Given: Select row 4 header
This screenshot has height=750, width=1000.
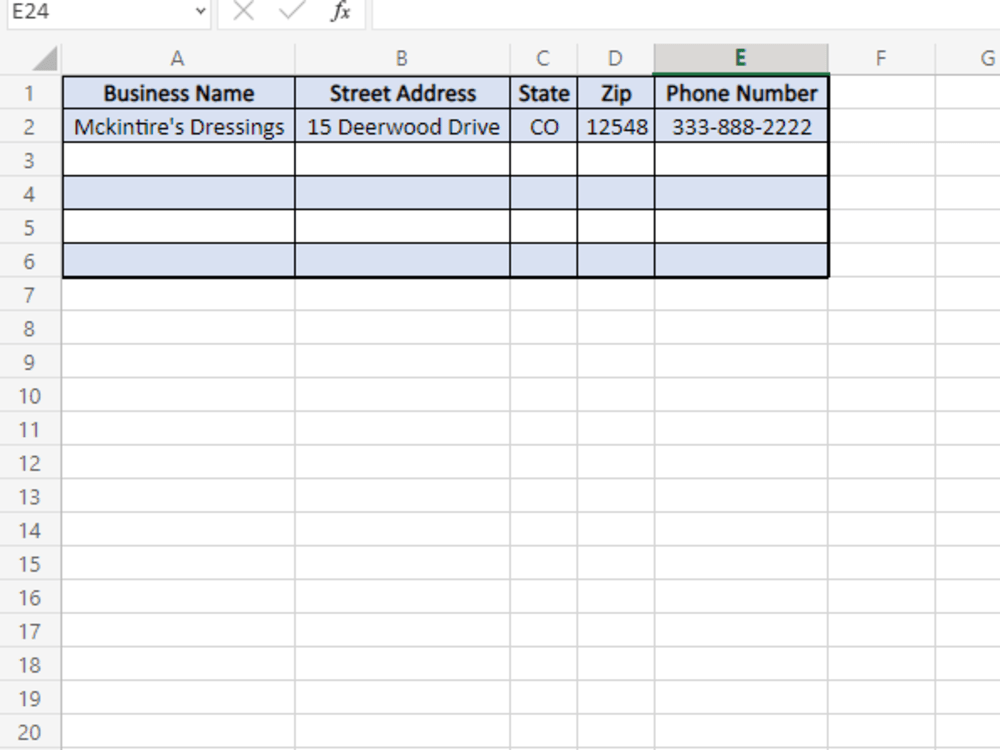Looking at the screenshot, I should [x=29, y=195].
